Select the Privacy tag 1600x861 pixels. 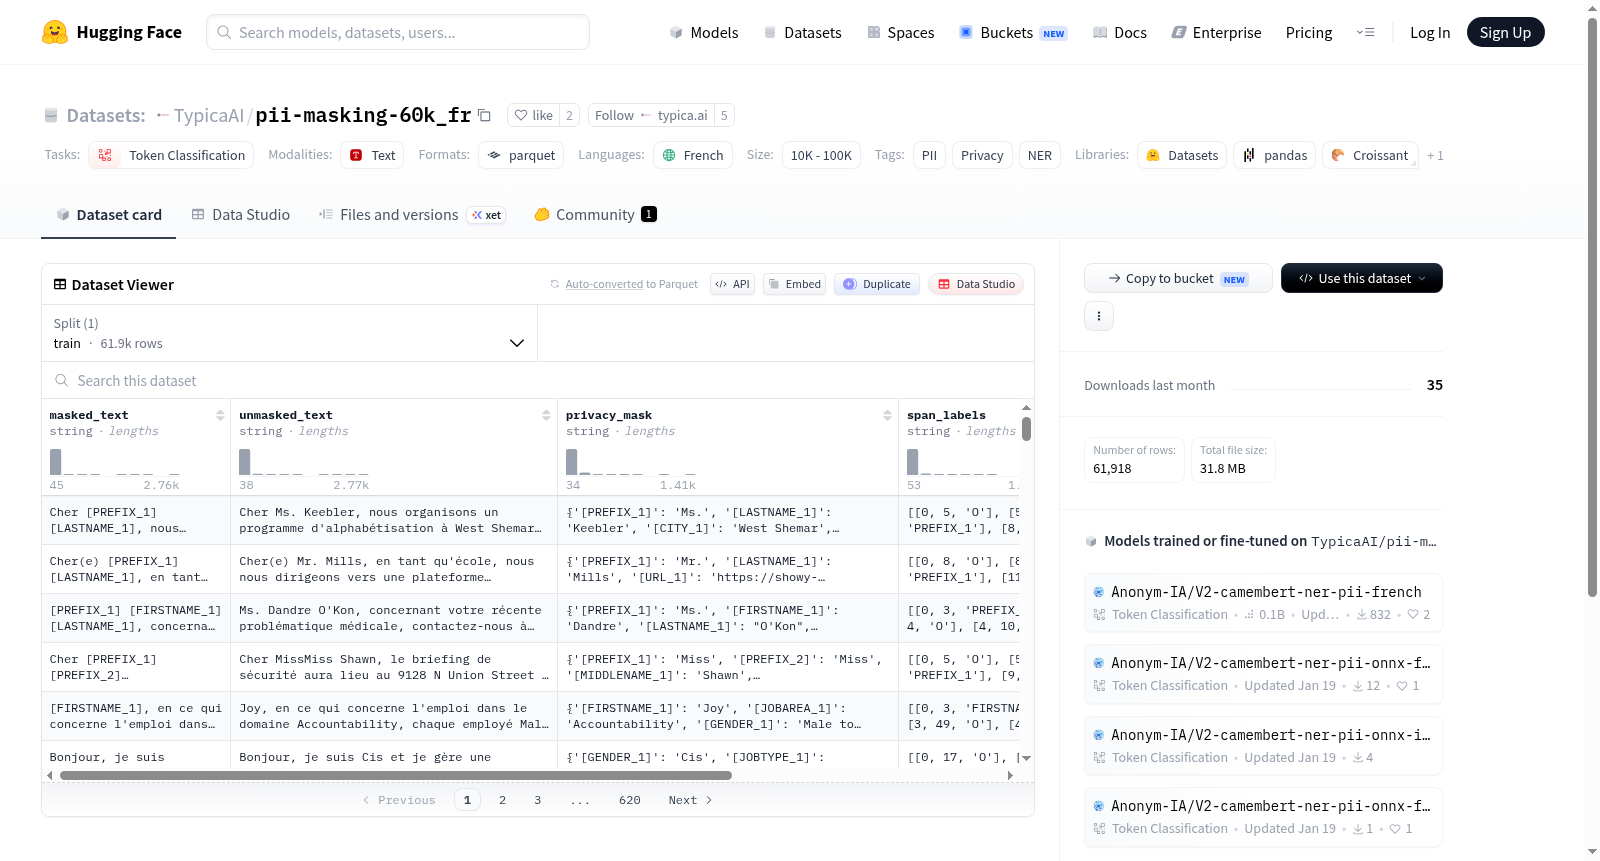(982, 155)
